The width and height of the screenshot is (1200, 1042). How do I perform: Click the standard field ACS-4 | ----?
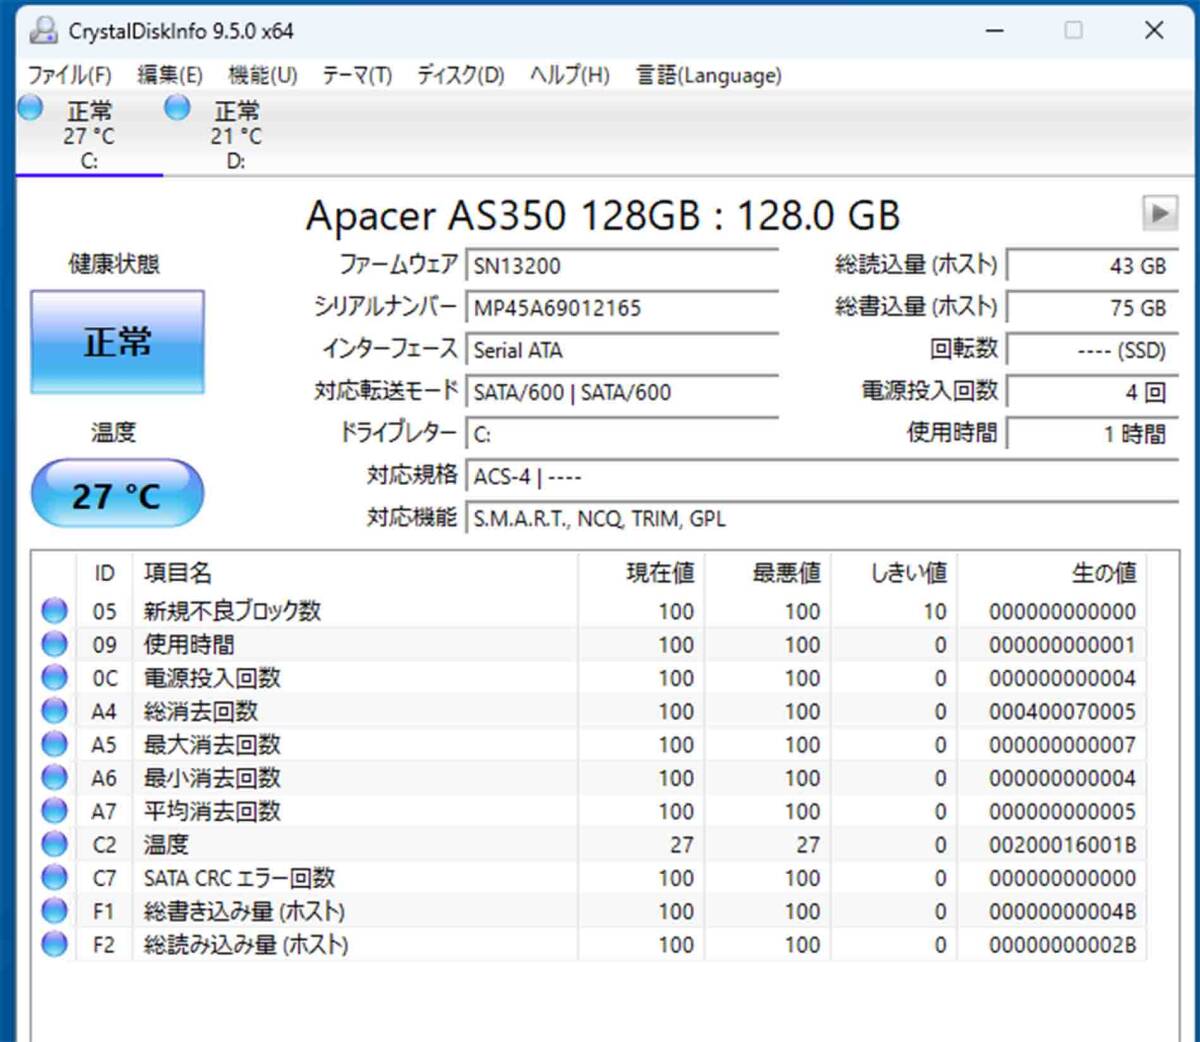pos(822,477)
